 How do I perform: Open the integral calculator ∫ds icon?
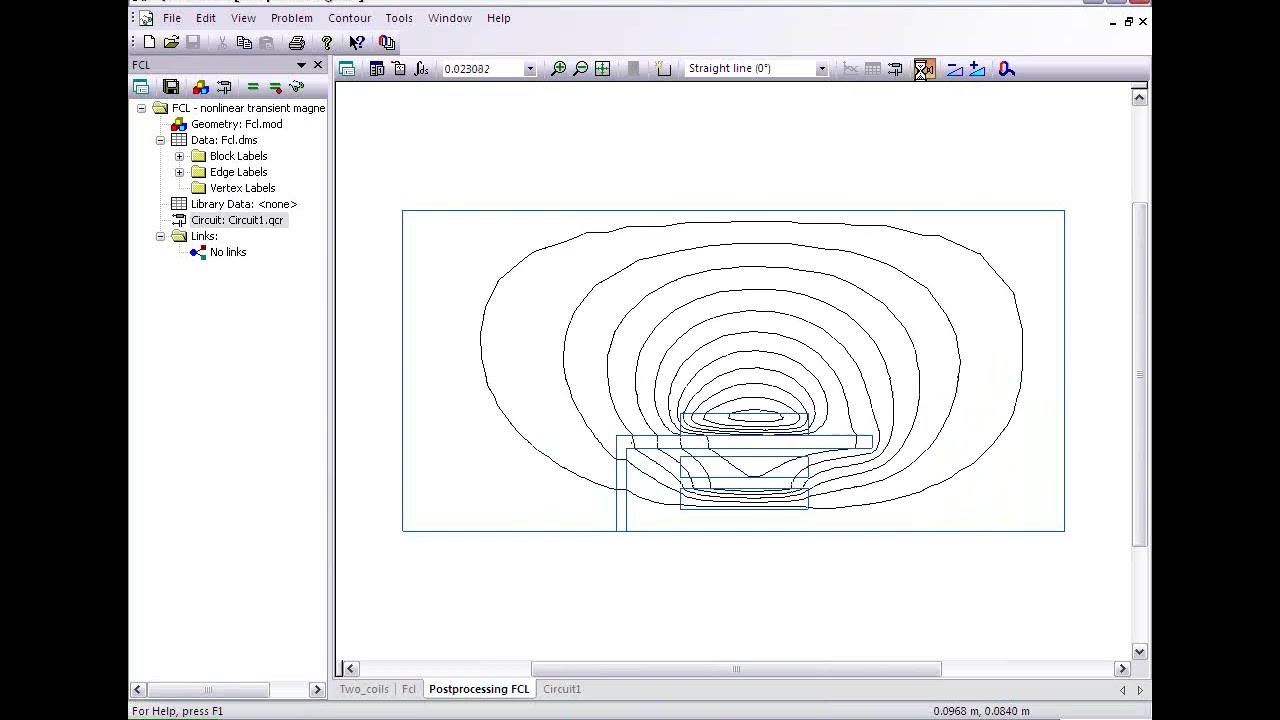tap(421, 68)
